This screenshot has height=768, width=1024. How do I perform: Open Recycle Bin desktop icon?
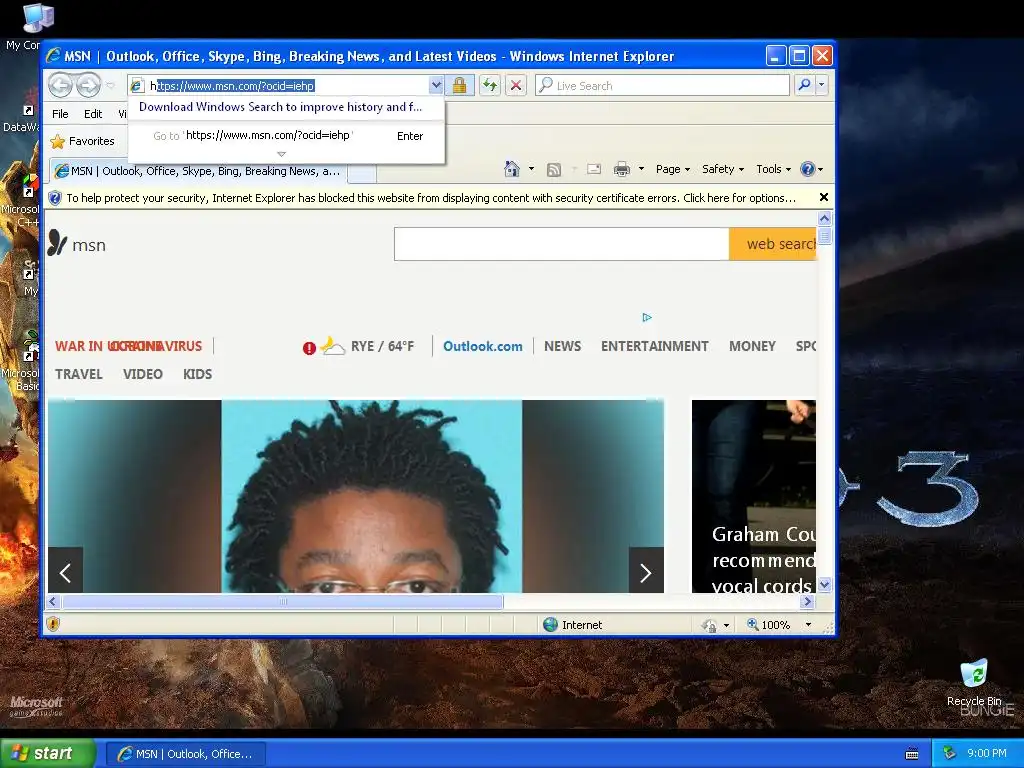pos(974,682)
